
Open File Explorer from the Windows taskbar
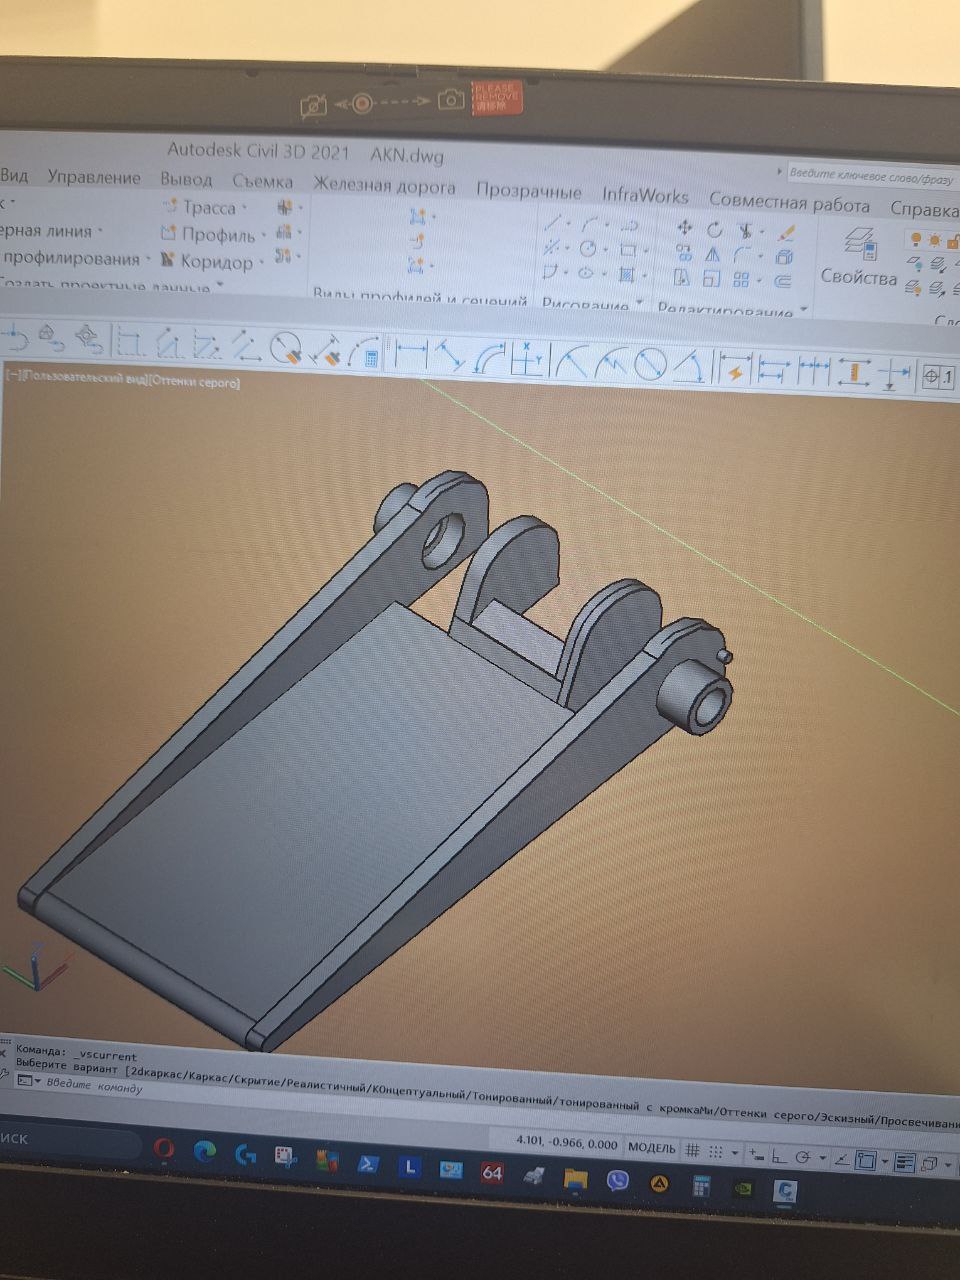tap(575, 1179)
